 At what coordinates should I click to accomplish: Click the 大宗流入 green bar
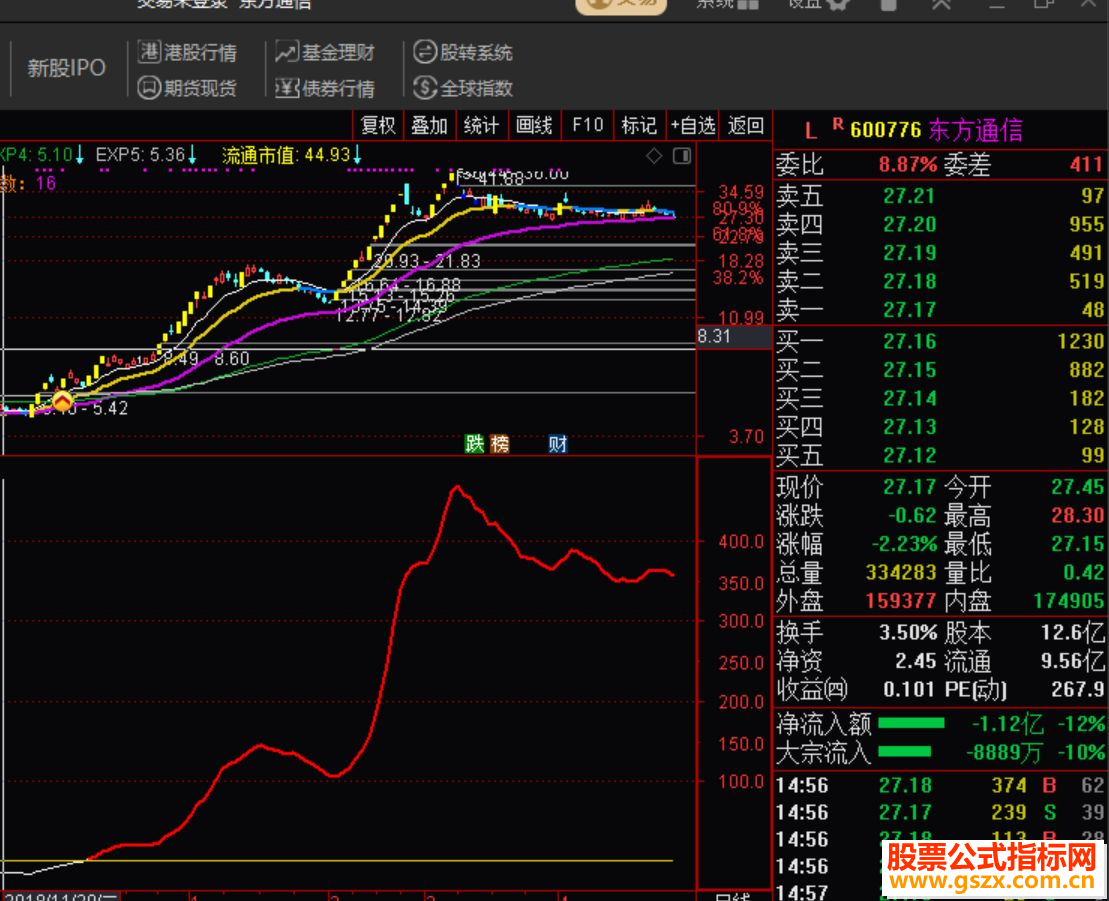(x=905, y=751)
